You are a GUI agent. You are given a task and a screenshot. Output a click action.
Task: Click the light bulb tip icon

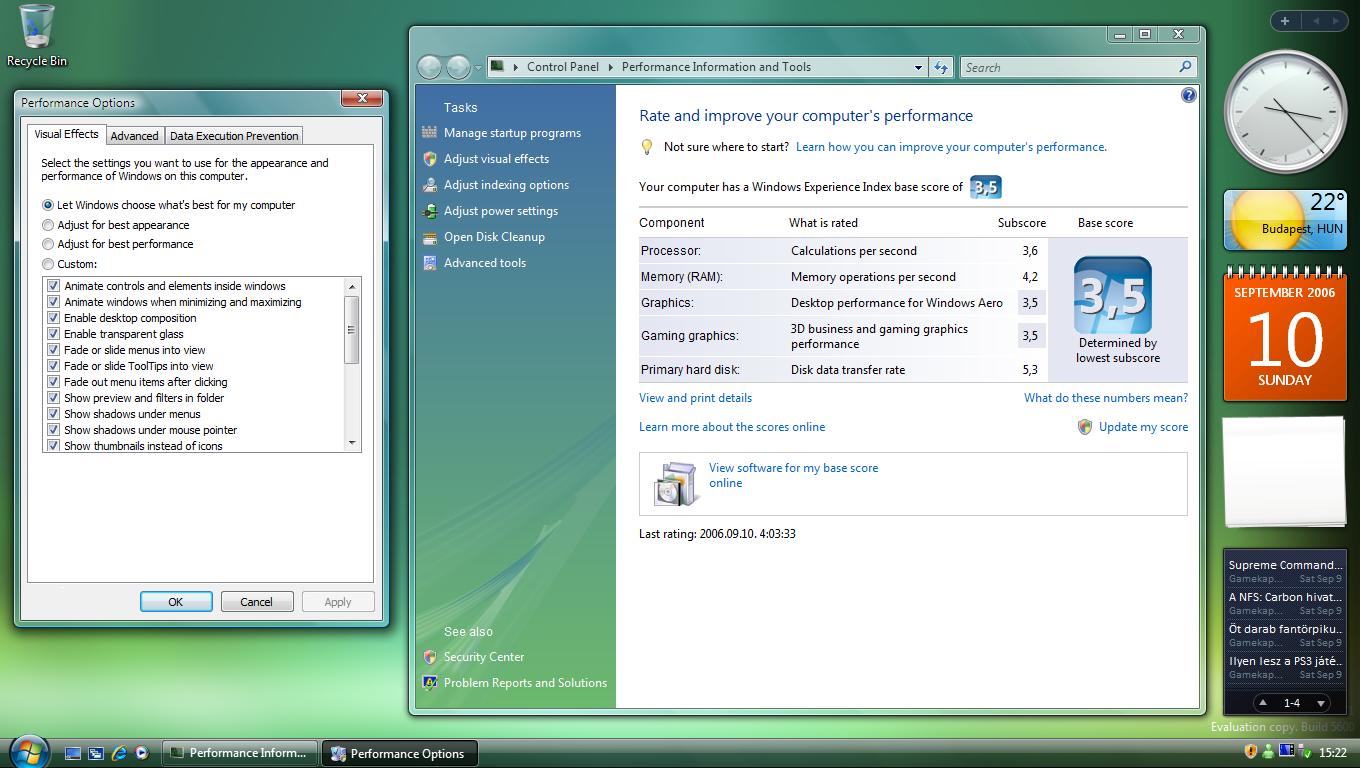647,147
